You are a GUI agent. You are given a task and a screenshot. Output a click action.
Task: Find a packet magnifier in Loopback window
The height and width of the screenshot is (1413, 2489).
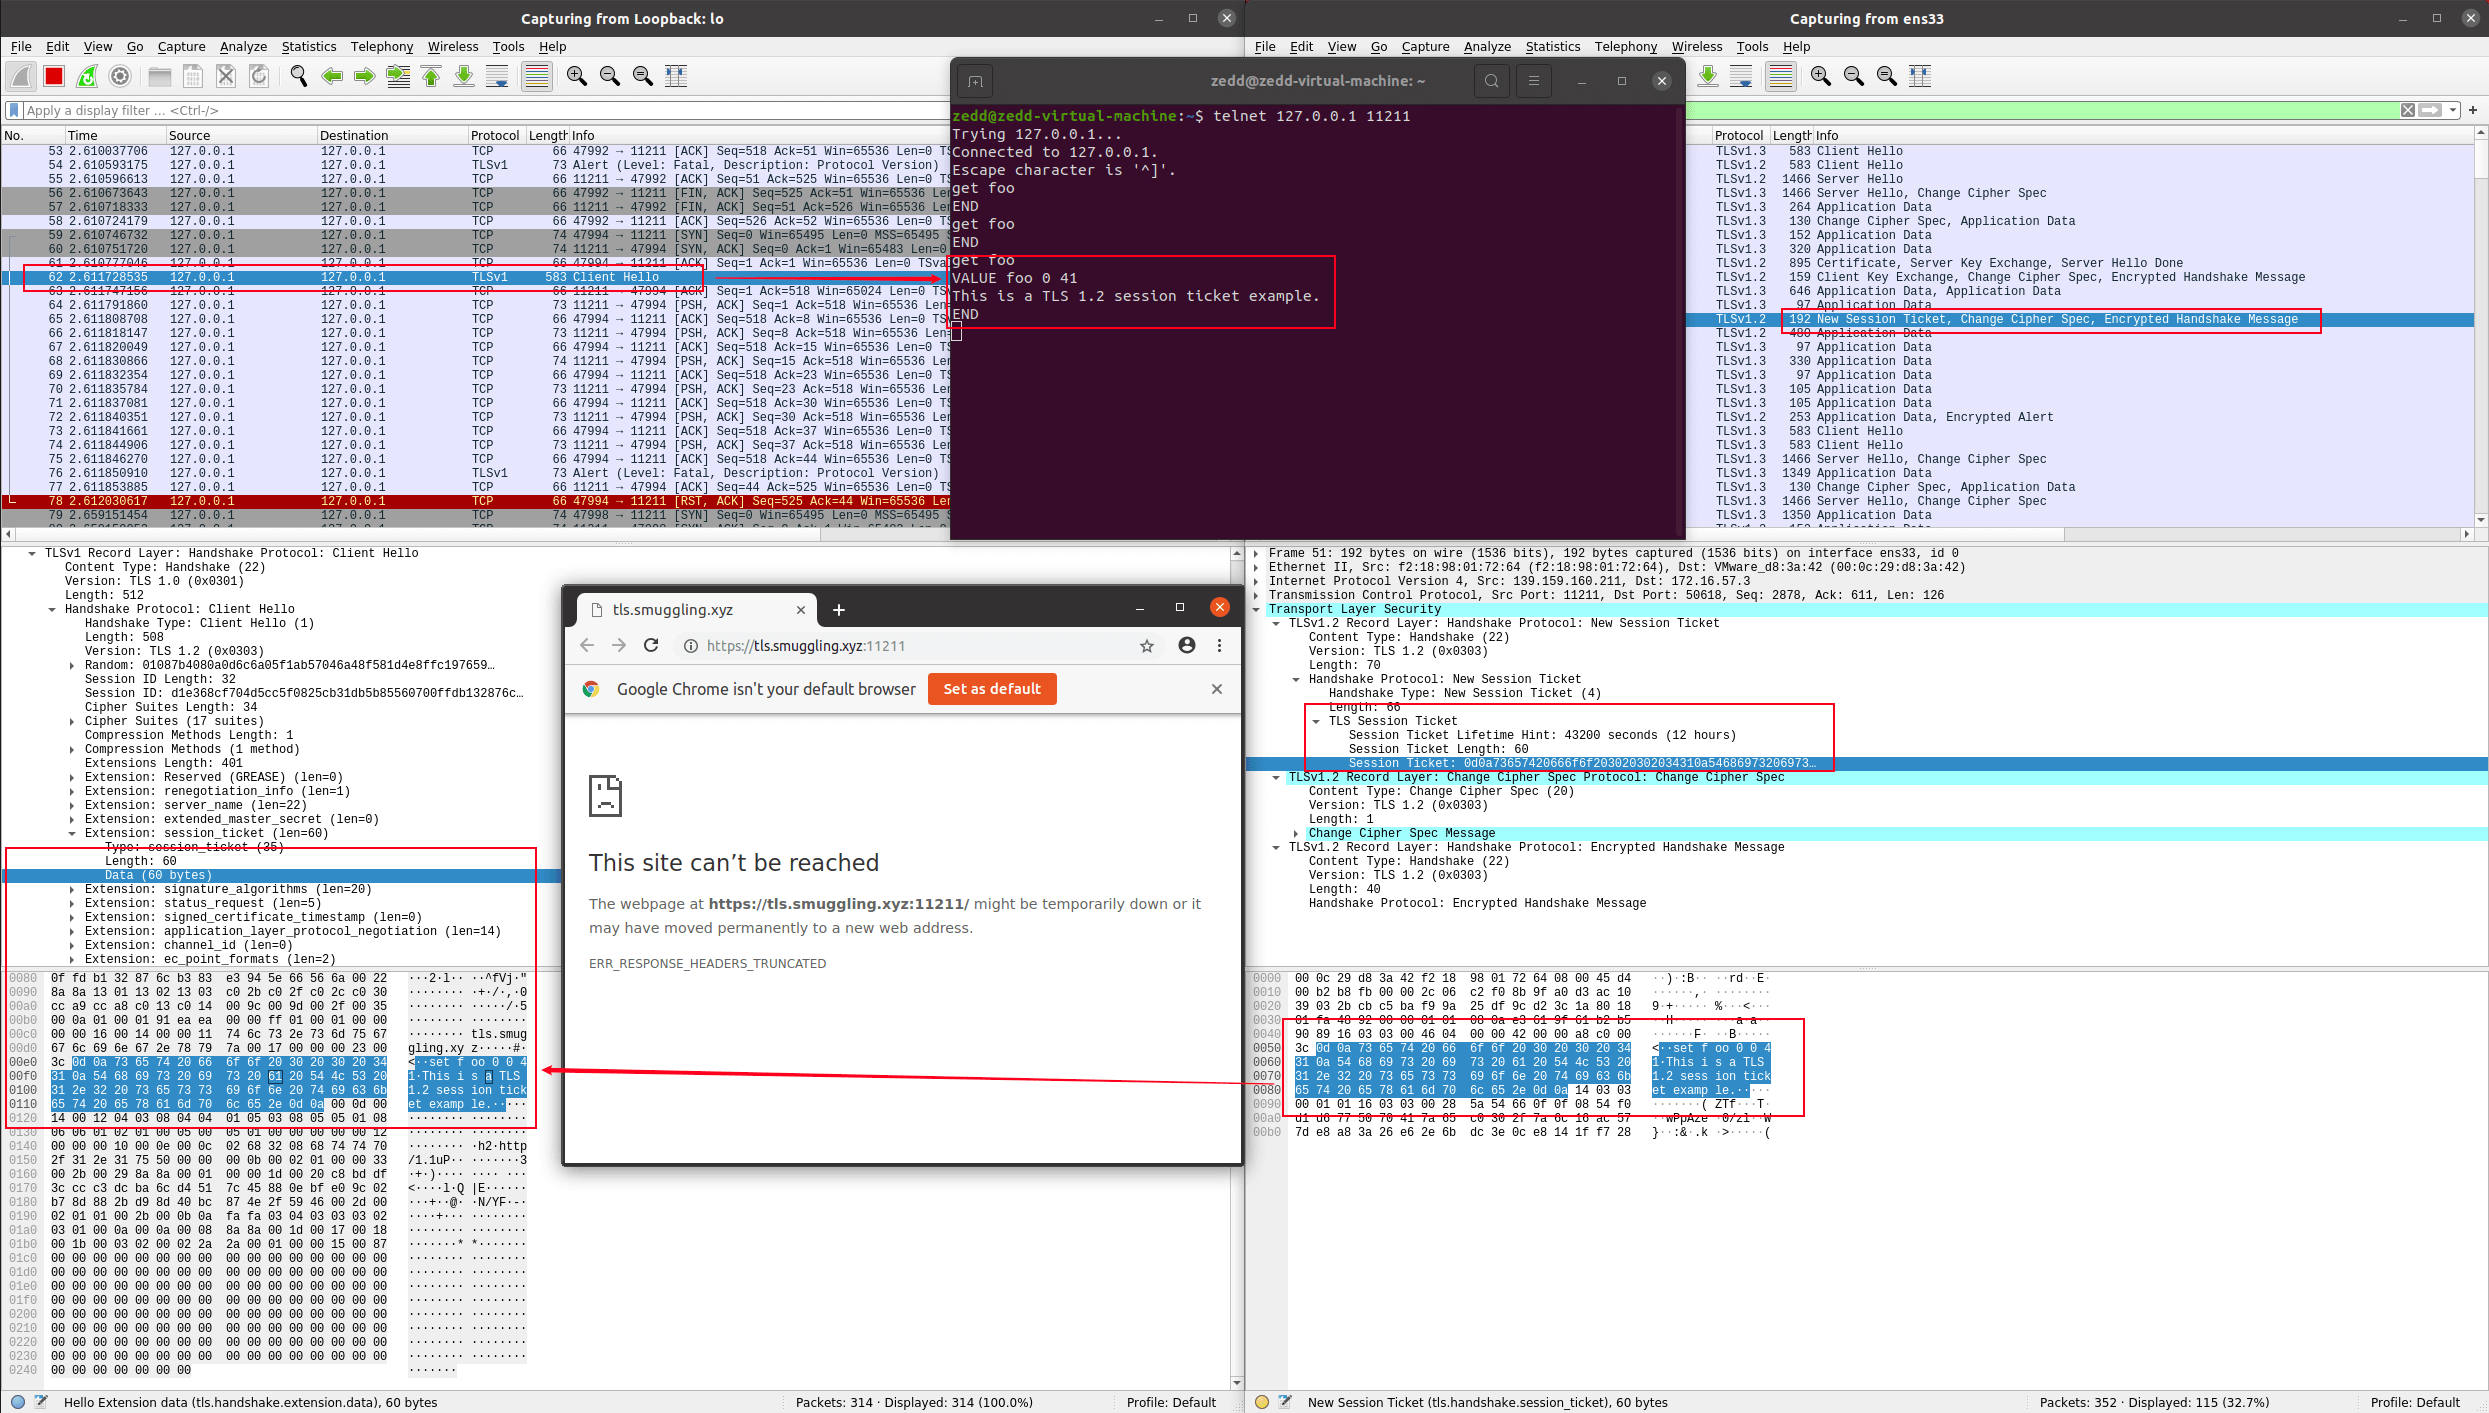pos(299,76)
